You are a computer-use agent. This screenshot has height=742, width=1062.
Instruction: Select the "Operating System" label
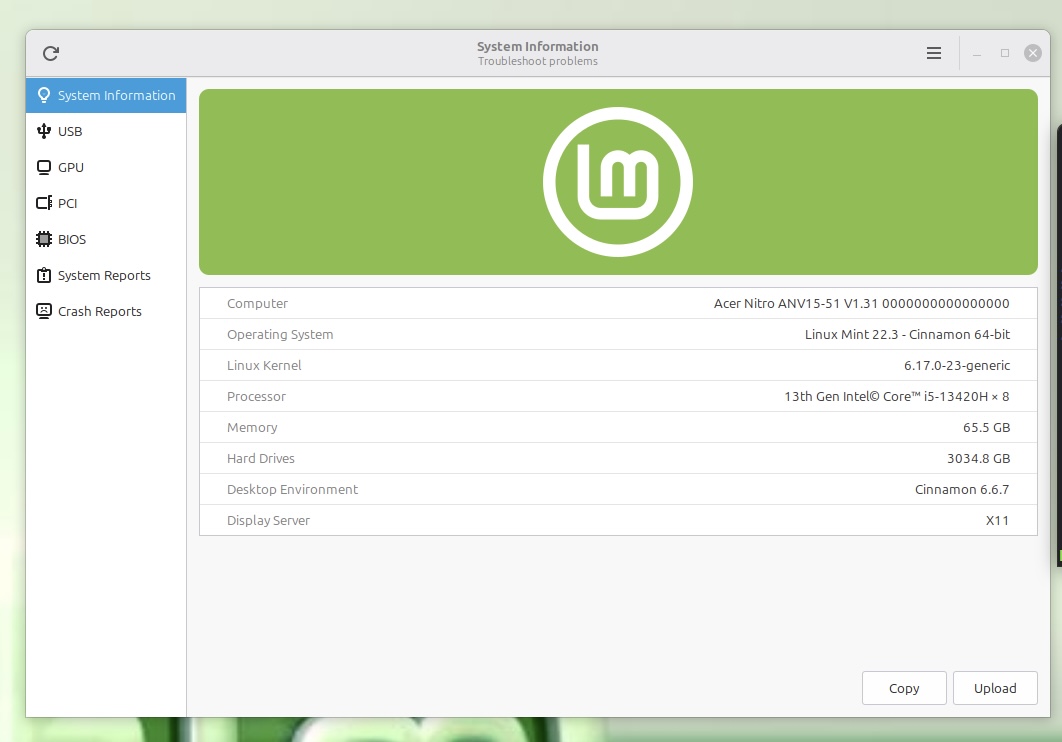point(280,334)
